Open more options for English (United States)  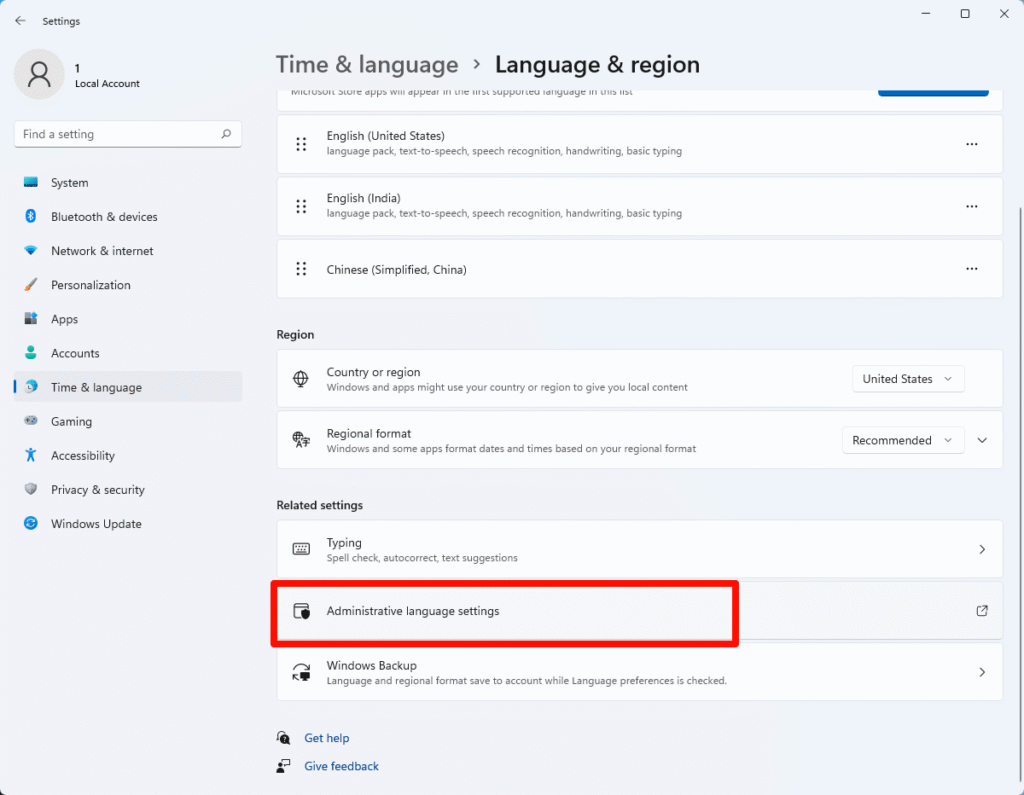pyautogui.click(x=971, y=144)
